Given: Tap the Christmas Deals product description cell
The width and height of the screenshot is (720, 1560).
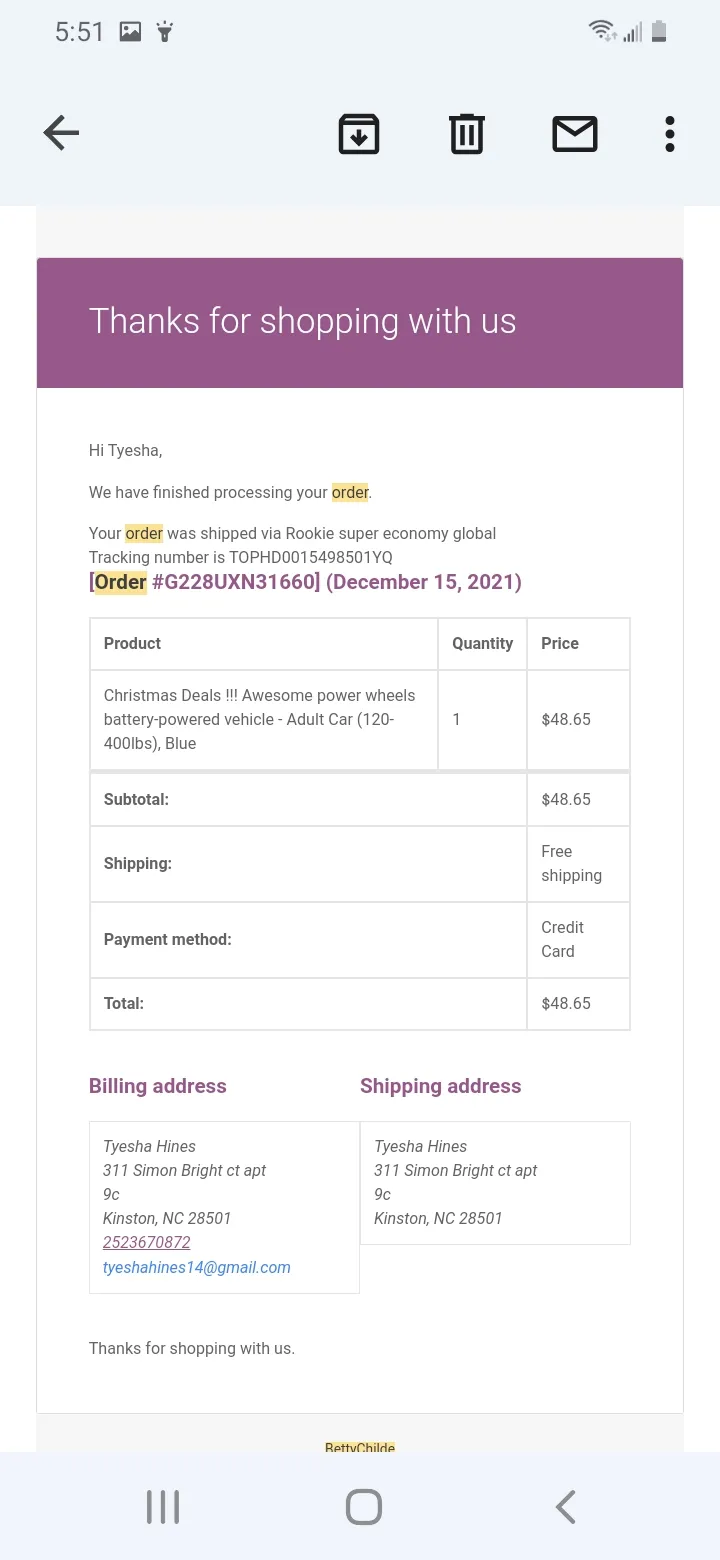Looking at the screenshot, I should point(264,719).
